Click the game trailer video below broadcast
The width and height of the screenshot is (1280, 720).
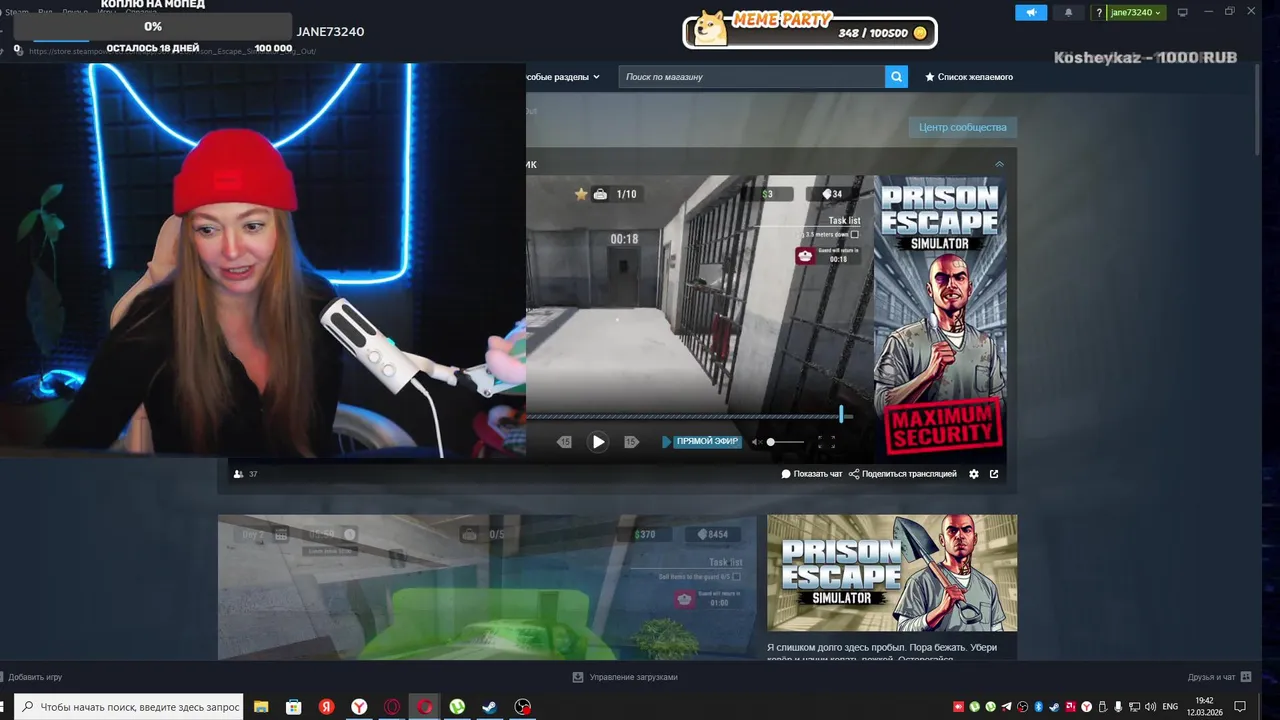tap(487, 587)
